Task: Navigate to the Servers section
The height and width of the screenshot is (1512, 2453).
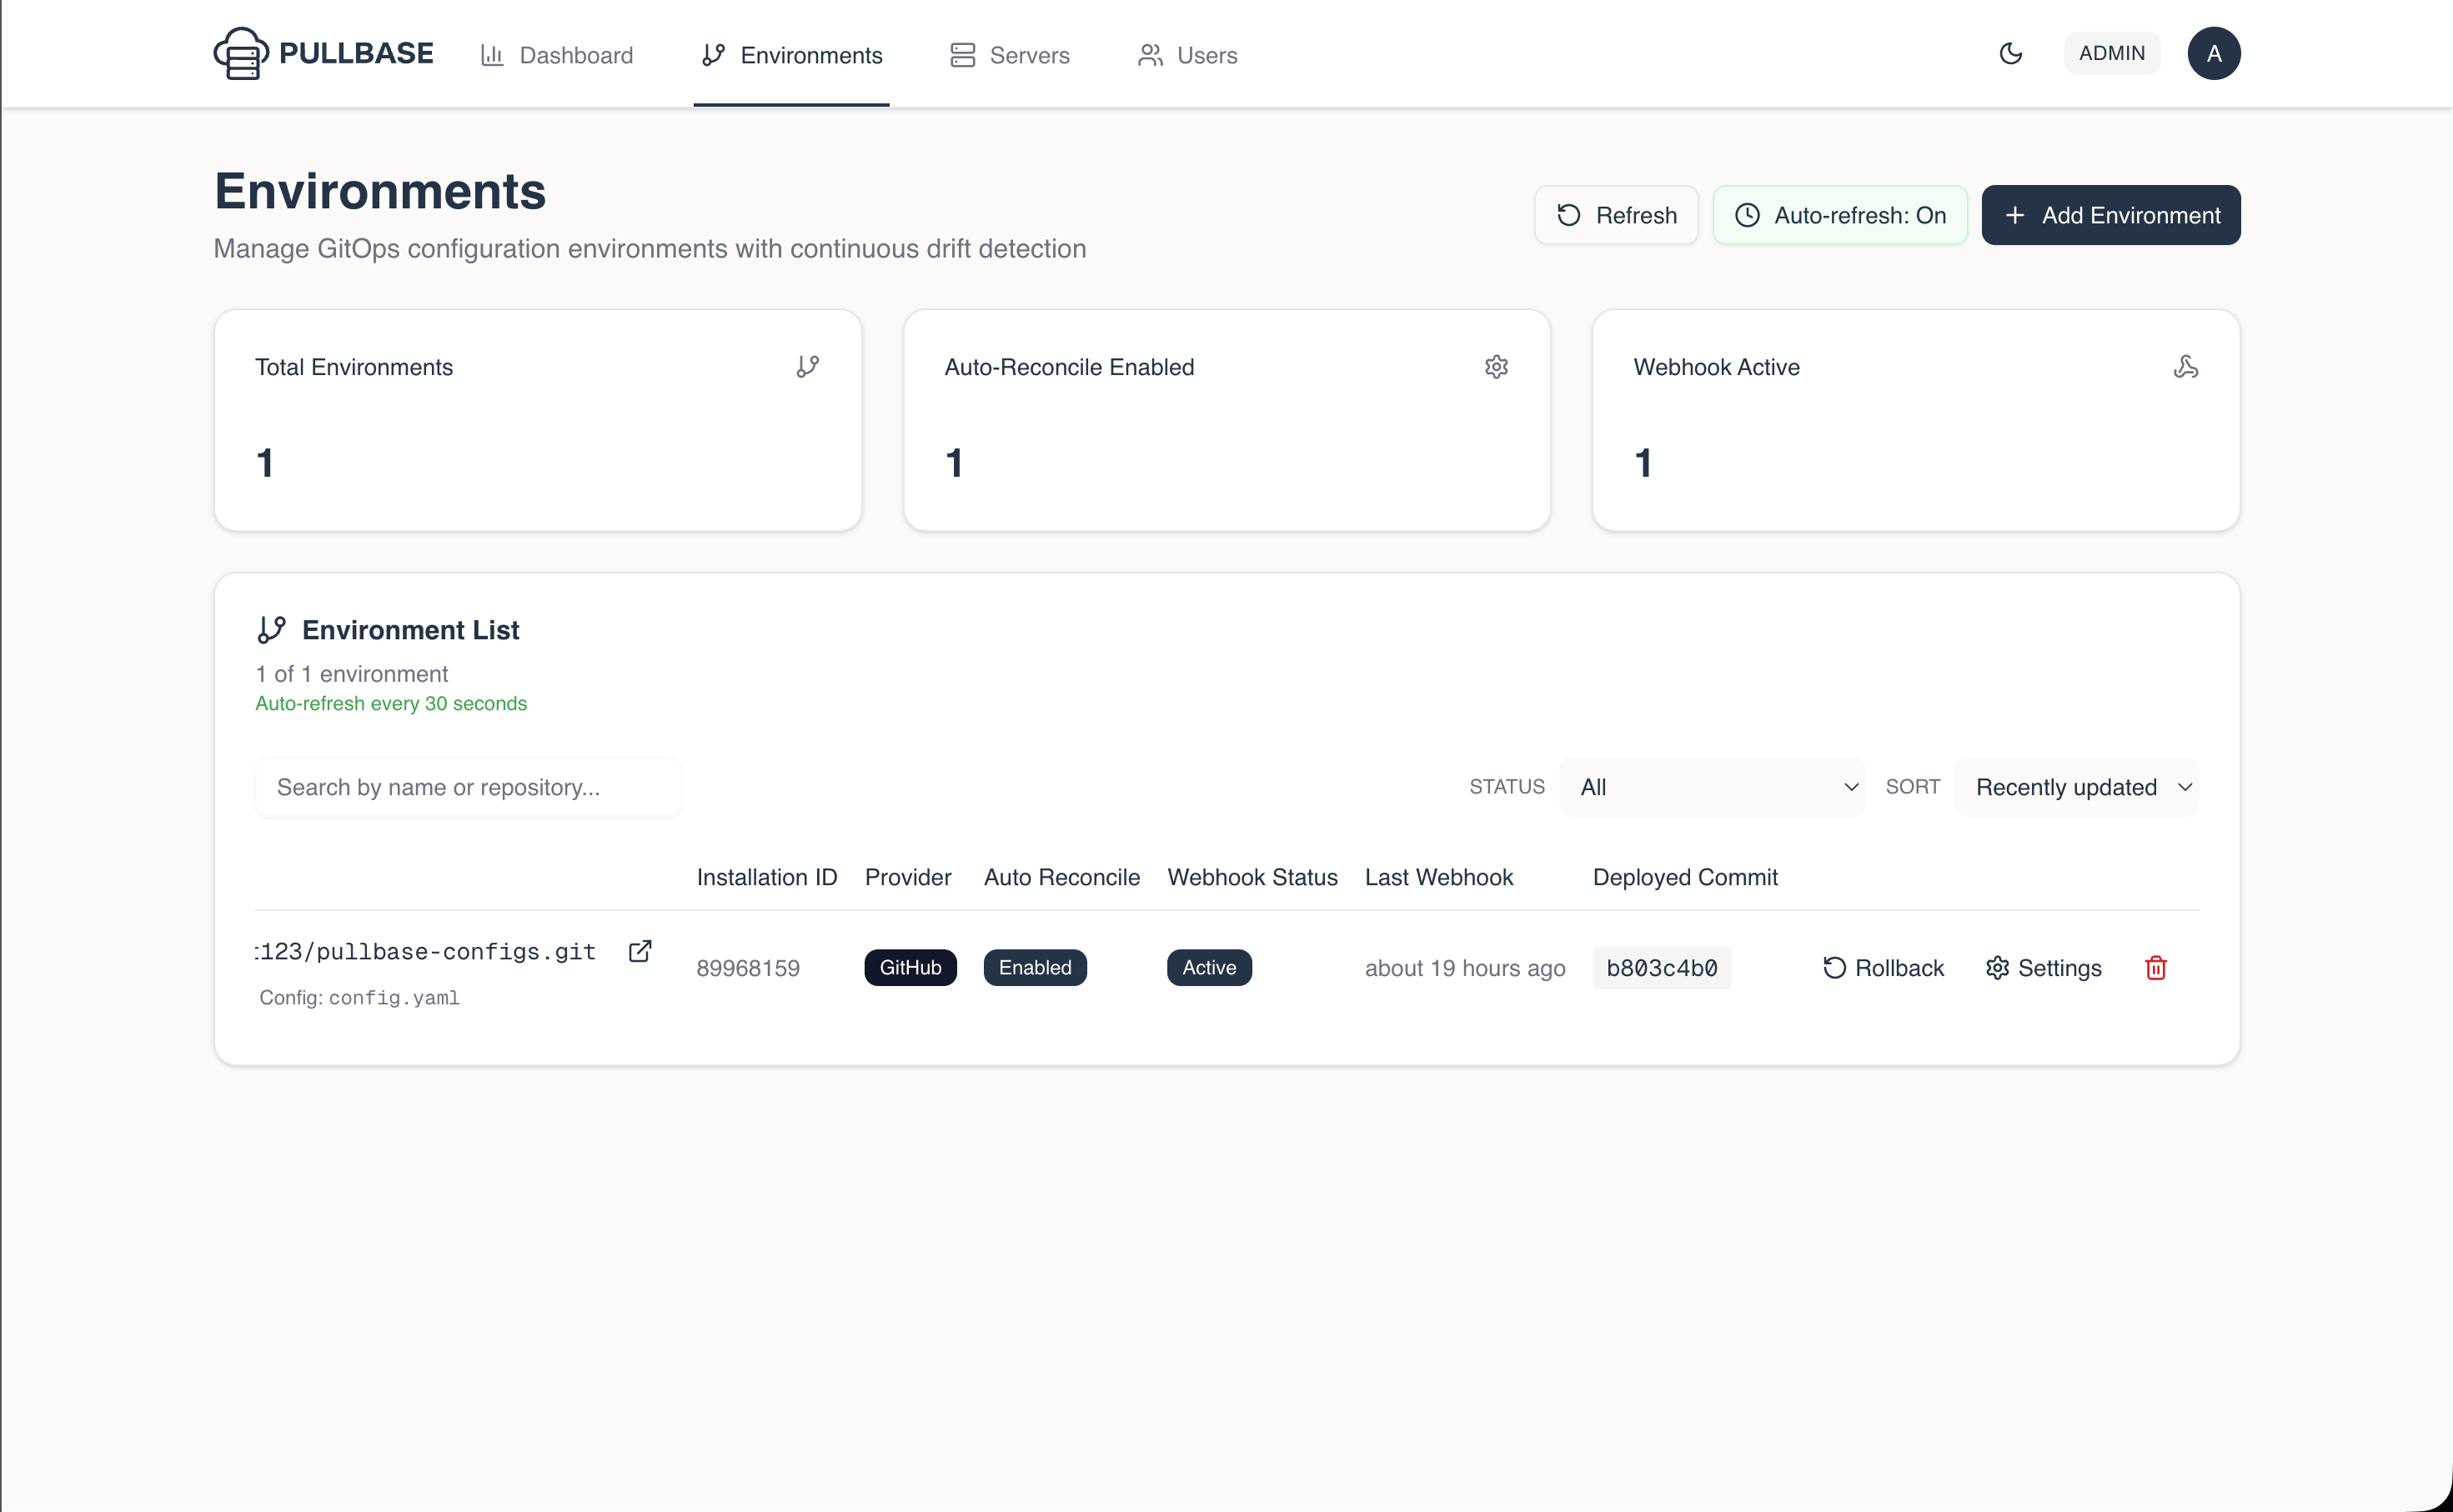Action: [x=1009, y=55]
